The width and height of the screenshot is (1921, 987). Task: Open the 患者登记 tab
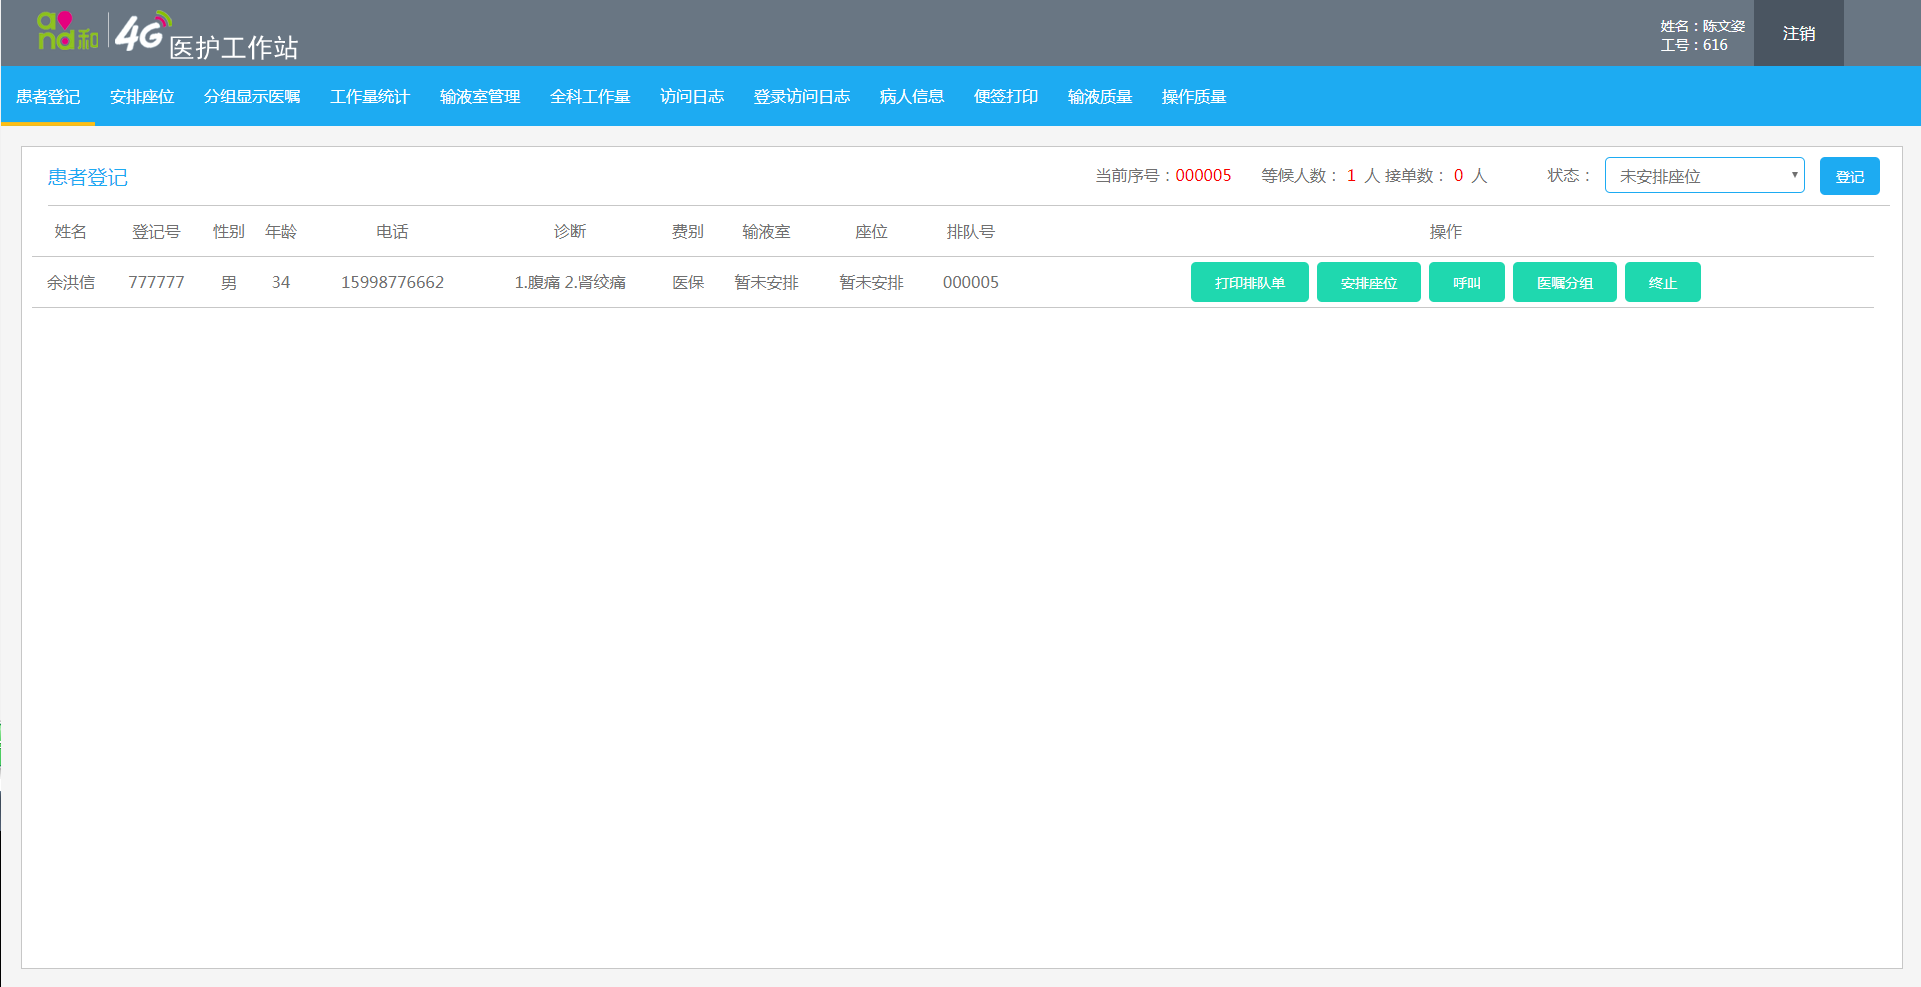tap(48, 97)
